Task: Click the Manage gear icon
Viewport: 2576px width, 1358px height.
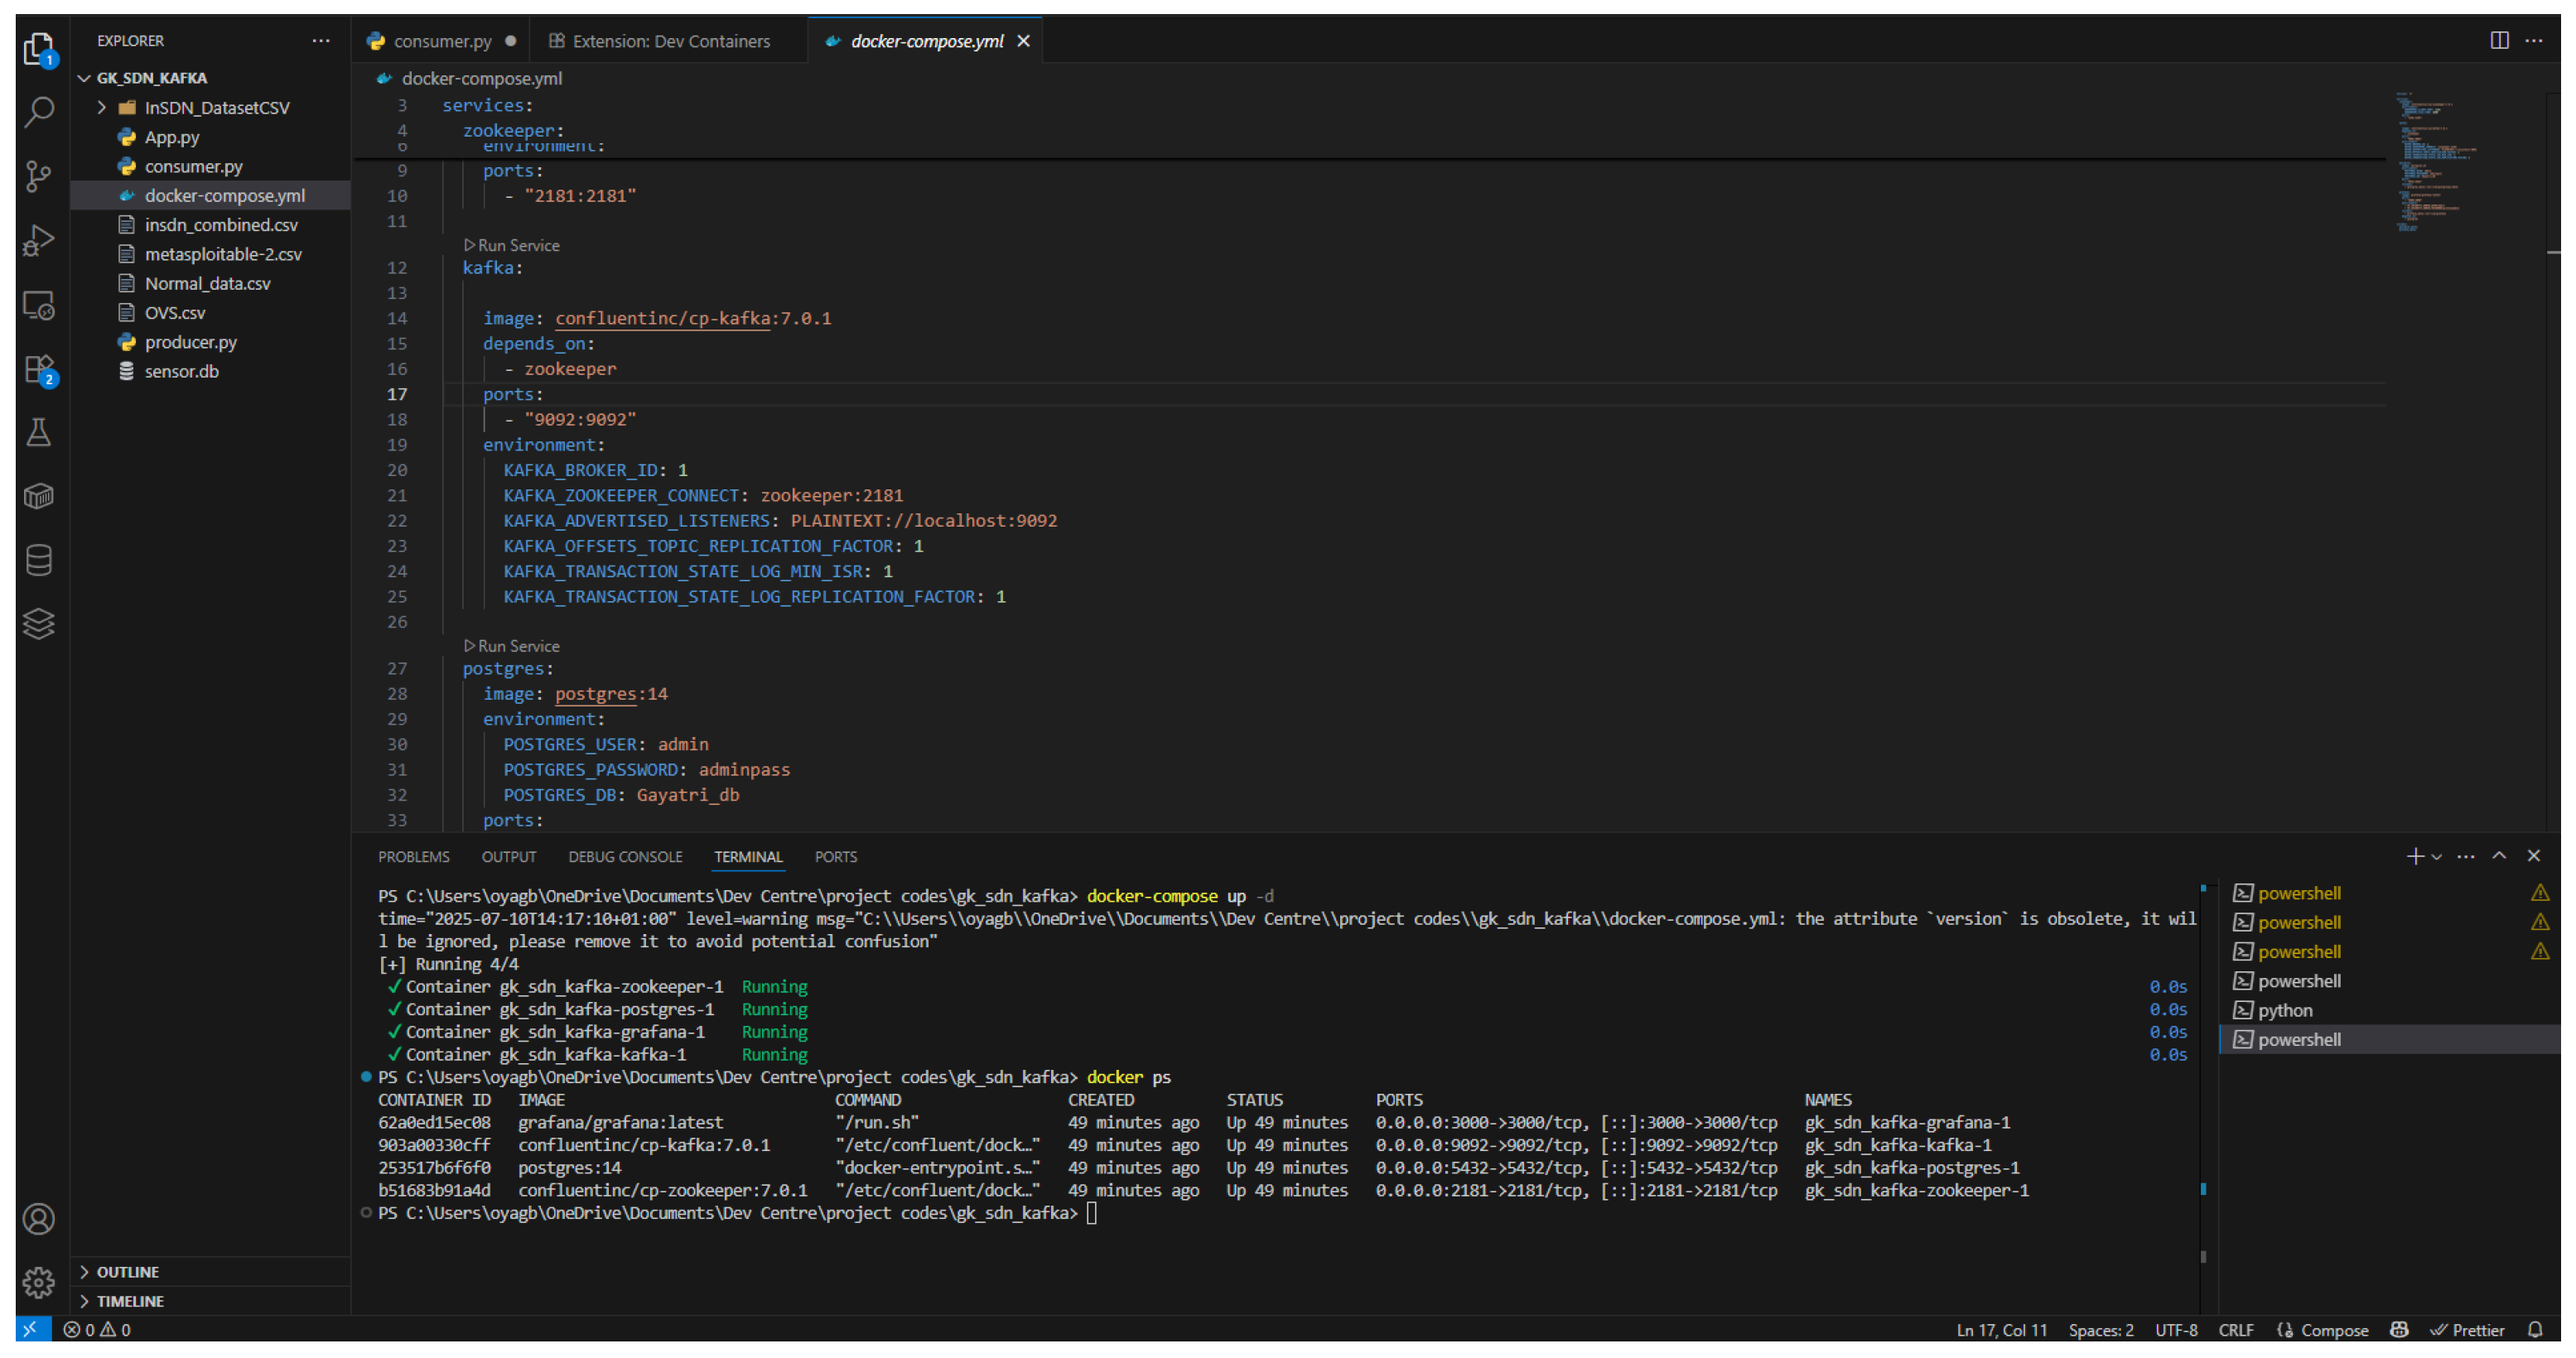Action: 38,1281
